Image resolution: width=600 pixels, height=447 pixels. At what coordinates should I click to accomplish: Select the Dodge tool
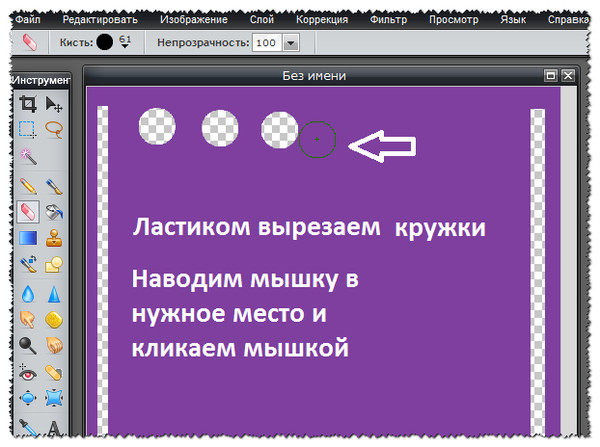28,346
